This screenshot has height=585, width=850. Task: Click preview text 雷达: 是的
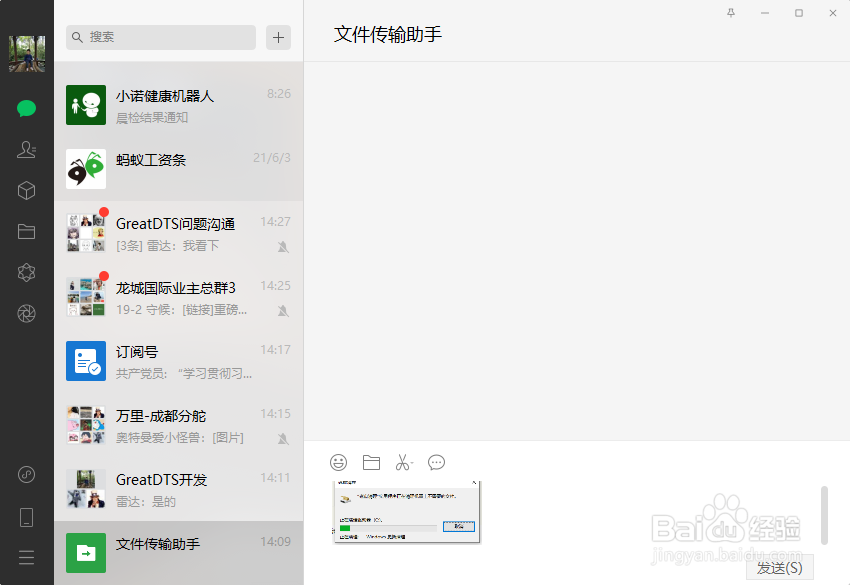(x=146, y=502)
